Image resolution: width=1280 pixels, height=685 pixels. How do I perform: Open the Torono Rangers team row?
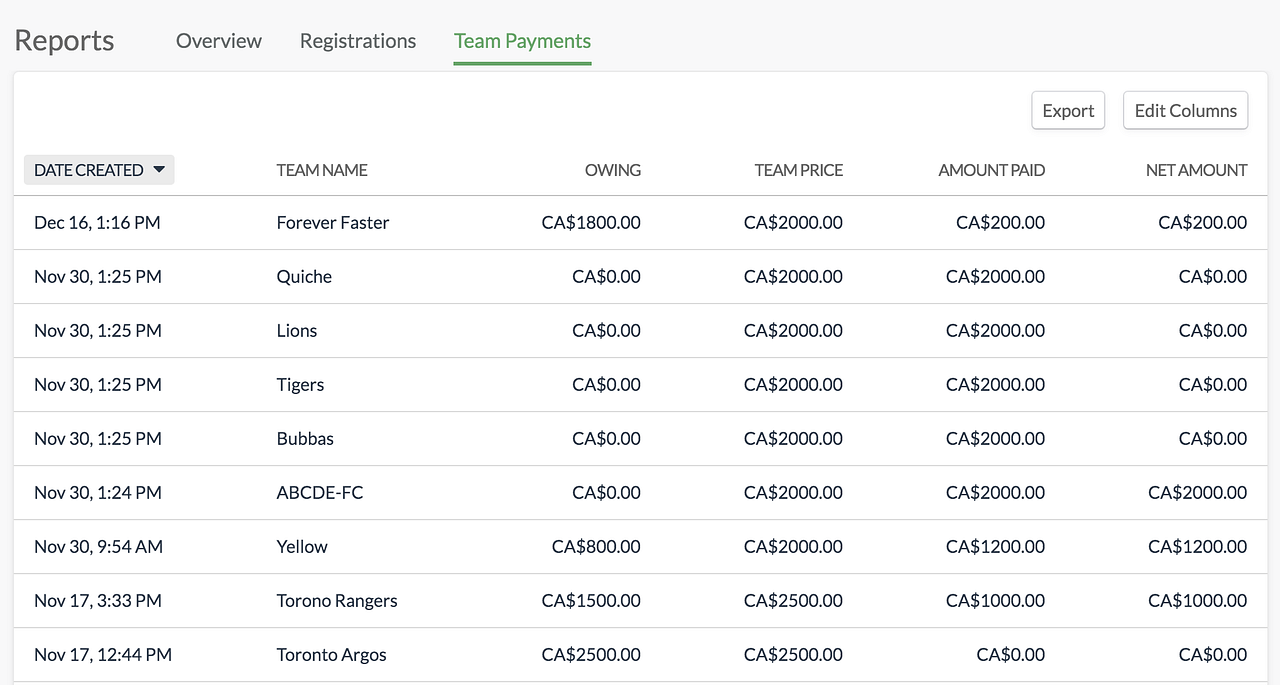pyautogui.click(x=337, y=601)
